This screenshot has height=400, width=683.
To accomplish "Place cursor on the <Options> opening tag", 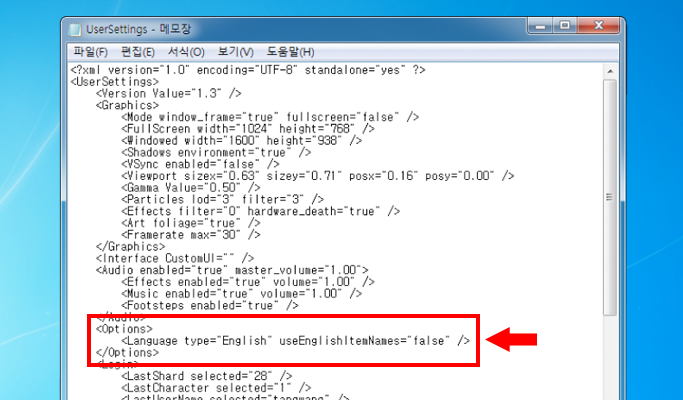I will pos(124,329).
